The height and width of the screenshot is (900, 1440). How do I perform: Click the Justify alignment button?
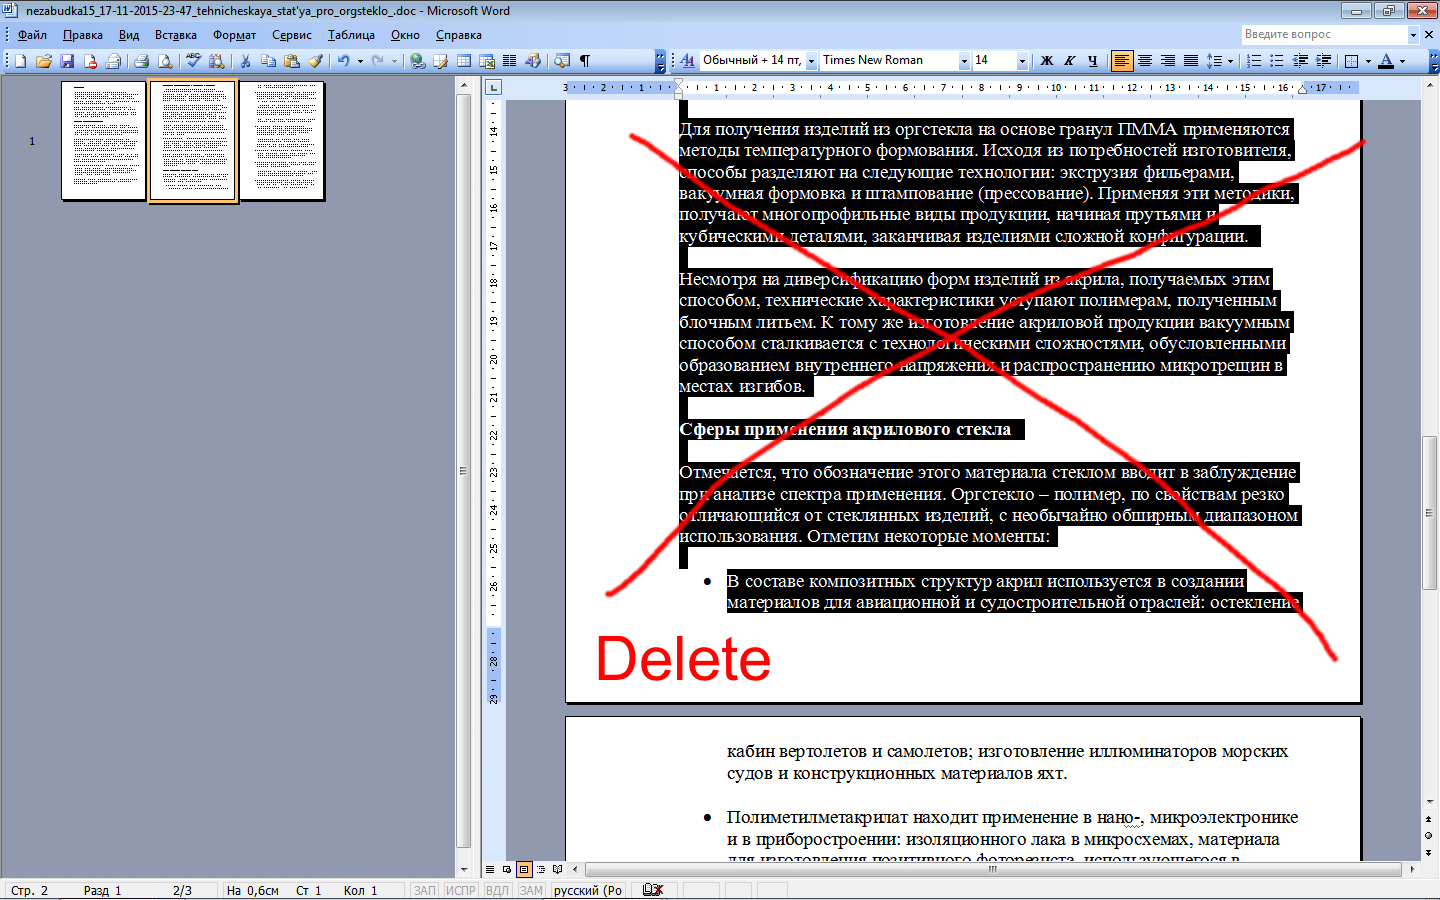[x=1191, y=61]
